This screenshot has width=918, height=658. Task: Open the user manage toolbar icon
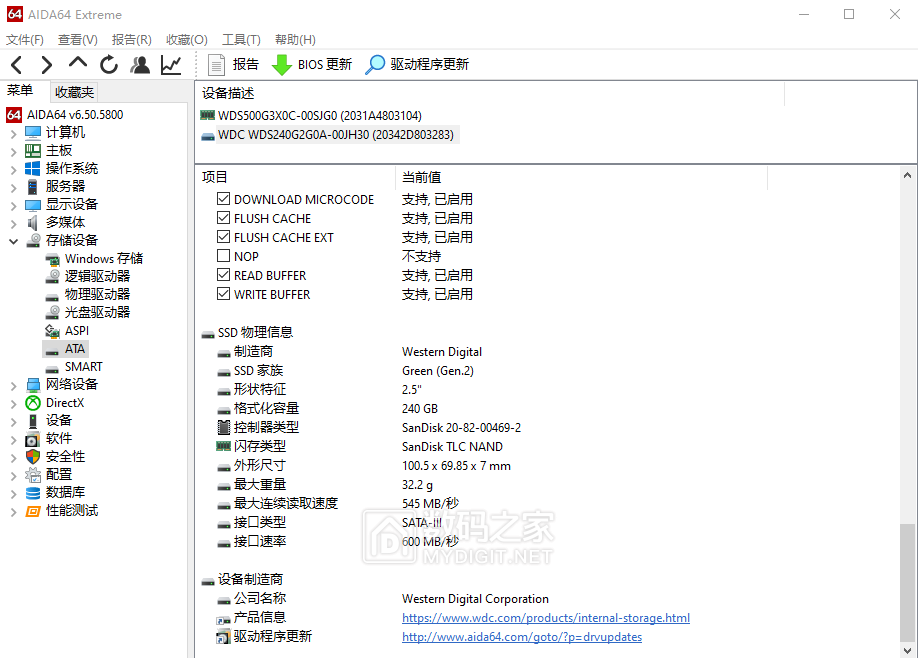(140, 64)
